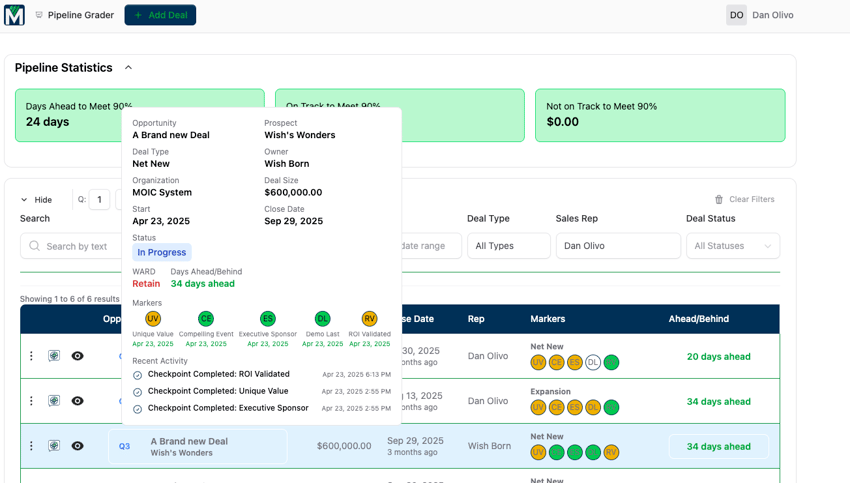
Task: Open the grader icon in first deal row
Action: coord(54,356)
